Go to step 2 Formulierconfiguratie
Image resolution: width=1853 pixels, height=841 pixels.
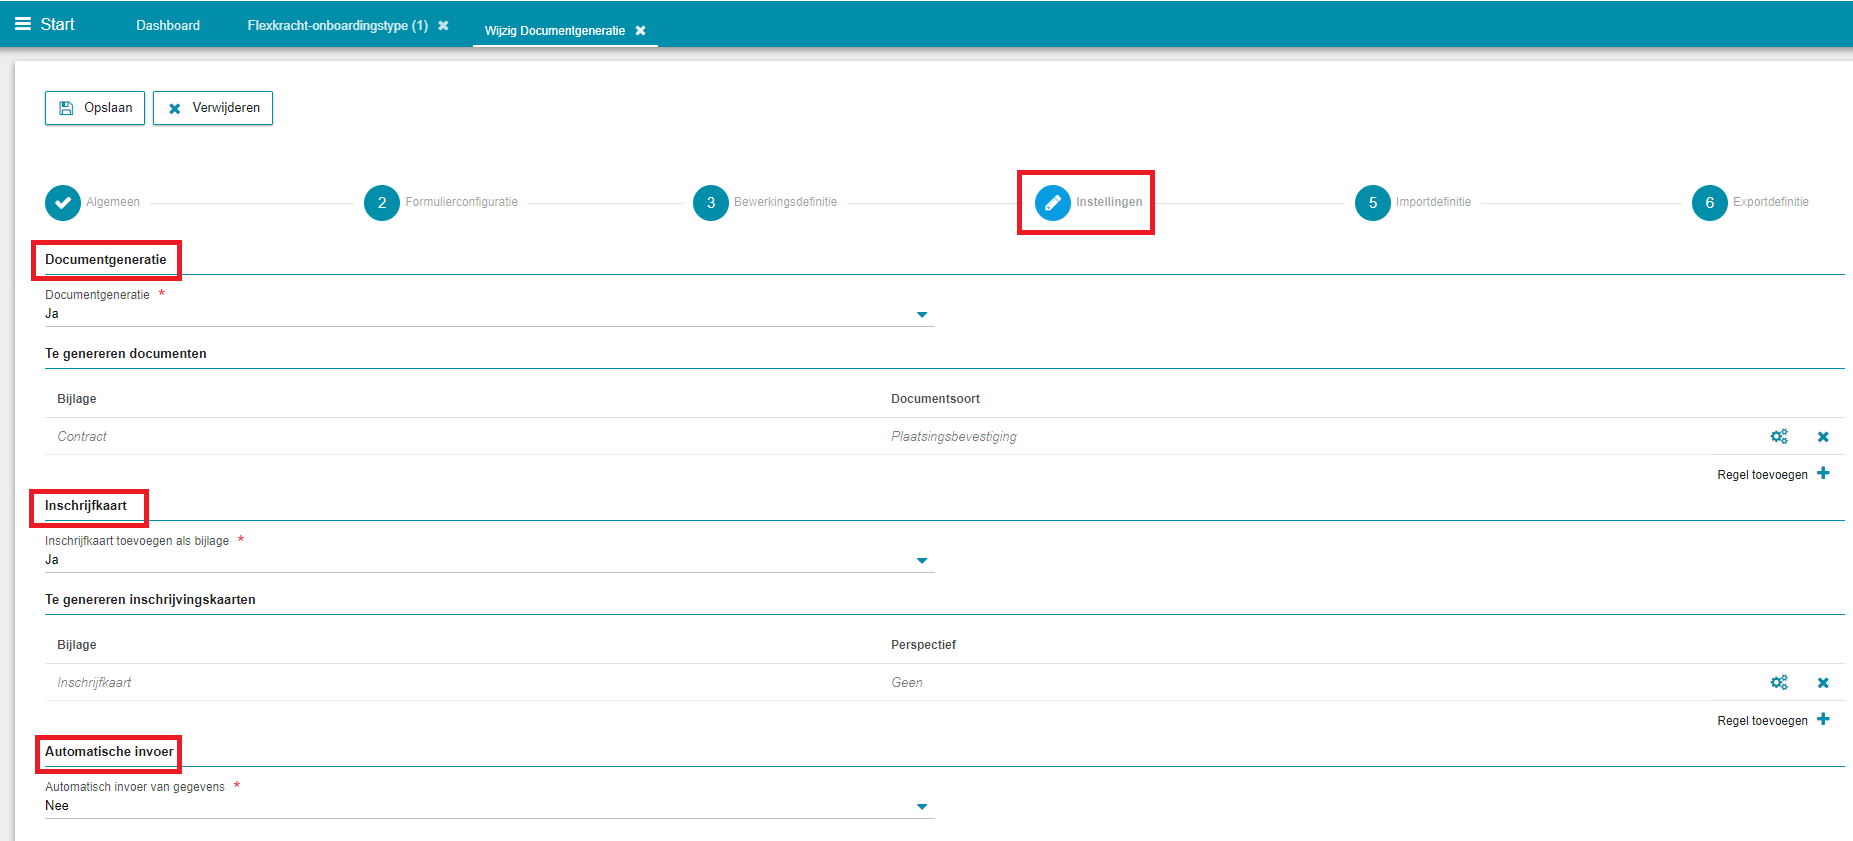click(382, 203)
